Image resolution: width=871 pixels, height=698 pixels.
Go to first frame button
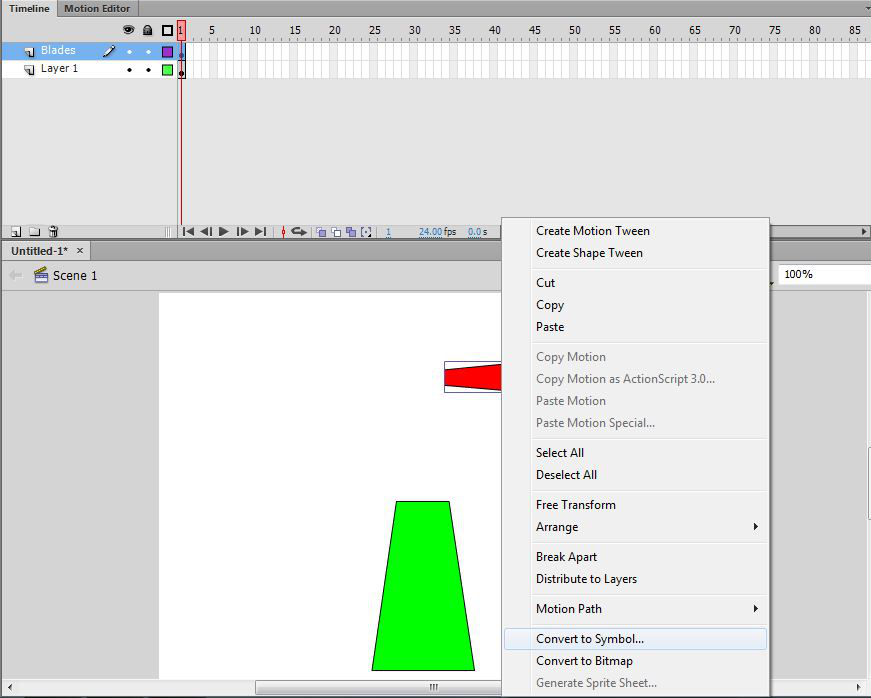[x=188, y=232]
